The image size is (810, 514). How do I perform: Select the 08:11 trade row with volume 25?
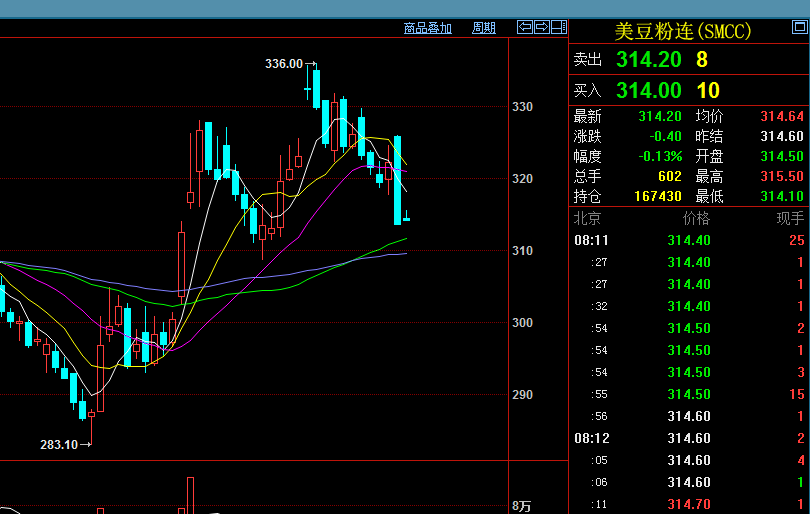(x=689, y=240)
